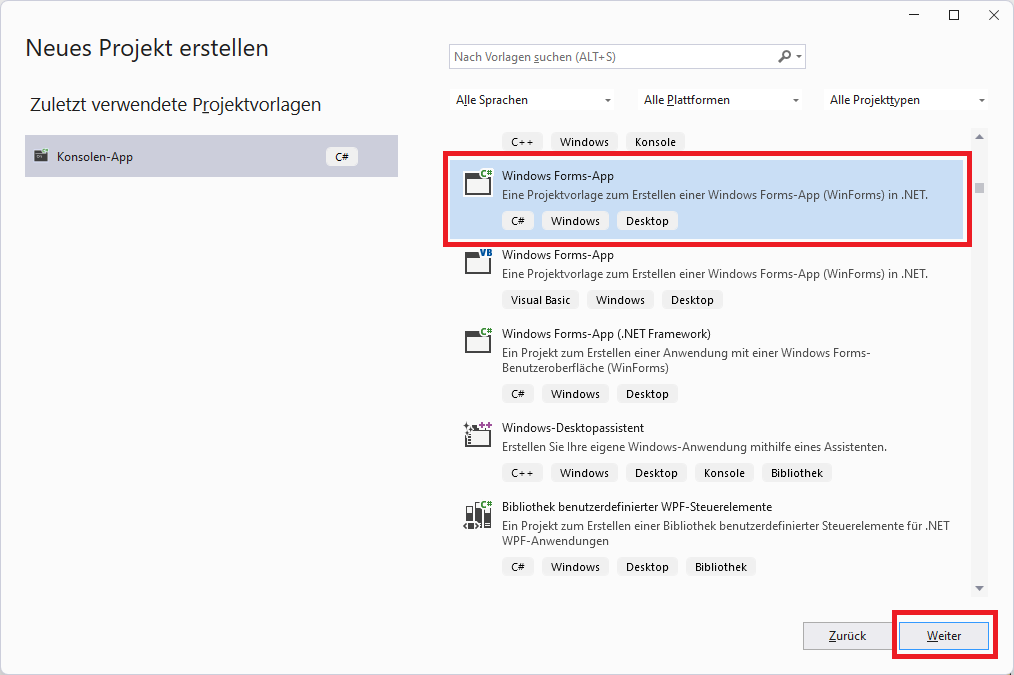Screen dimensions: 1014x675
Task: Click the Visual Basic tag
Action: pos(540,300)
